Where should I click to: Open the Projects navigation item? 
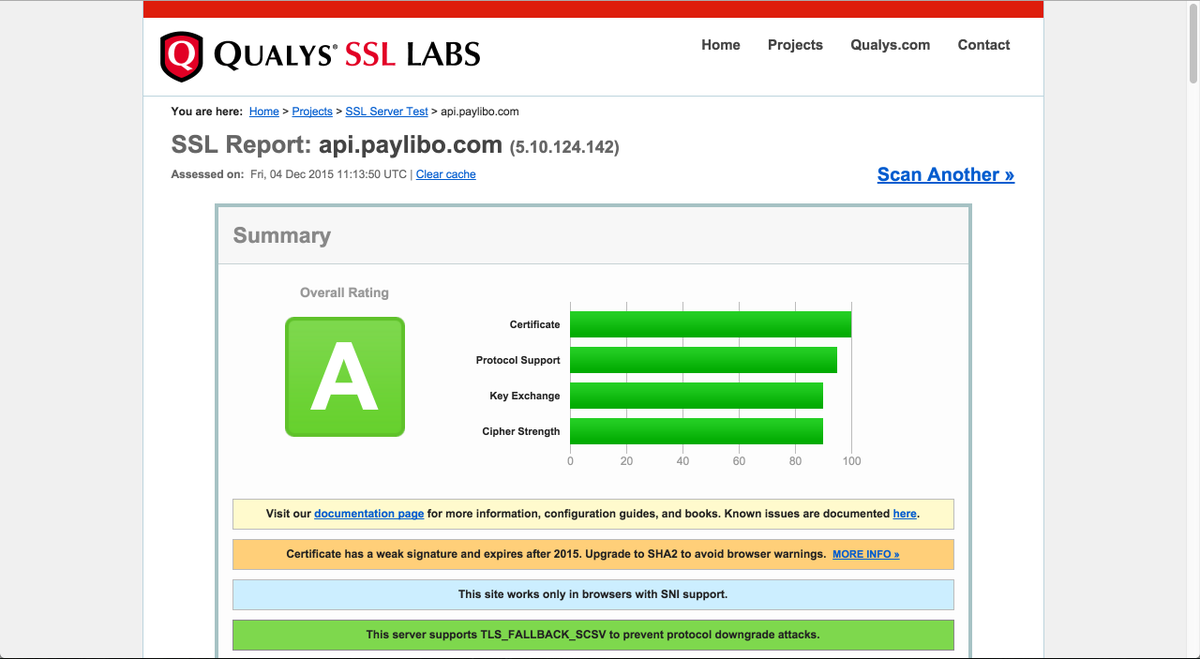pyautogui.click(x=795, y=45)
